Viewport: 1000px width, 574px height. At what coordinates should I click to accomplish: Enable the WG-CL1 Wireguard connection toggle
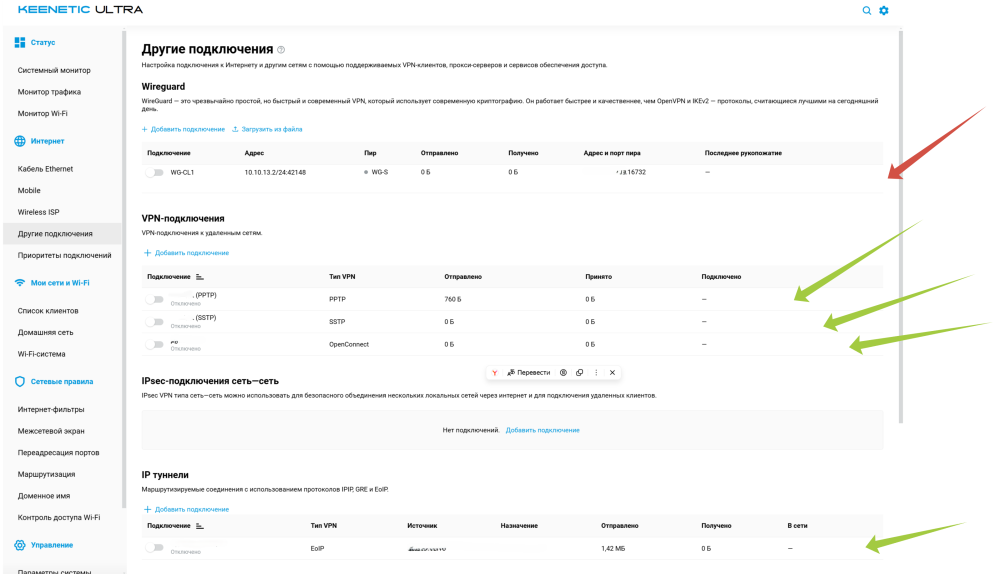point(154,172)
